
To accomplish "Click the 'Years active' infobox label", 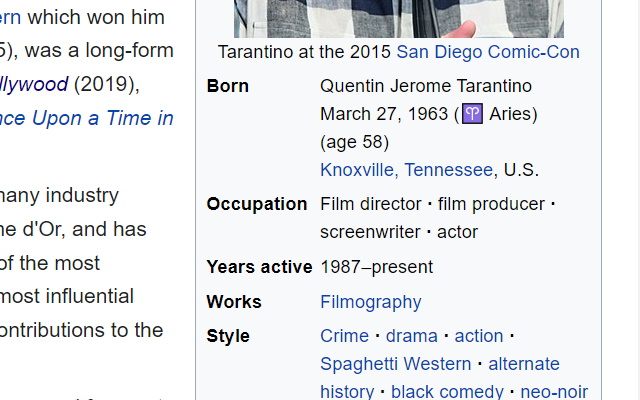I will pos(259,267).
